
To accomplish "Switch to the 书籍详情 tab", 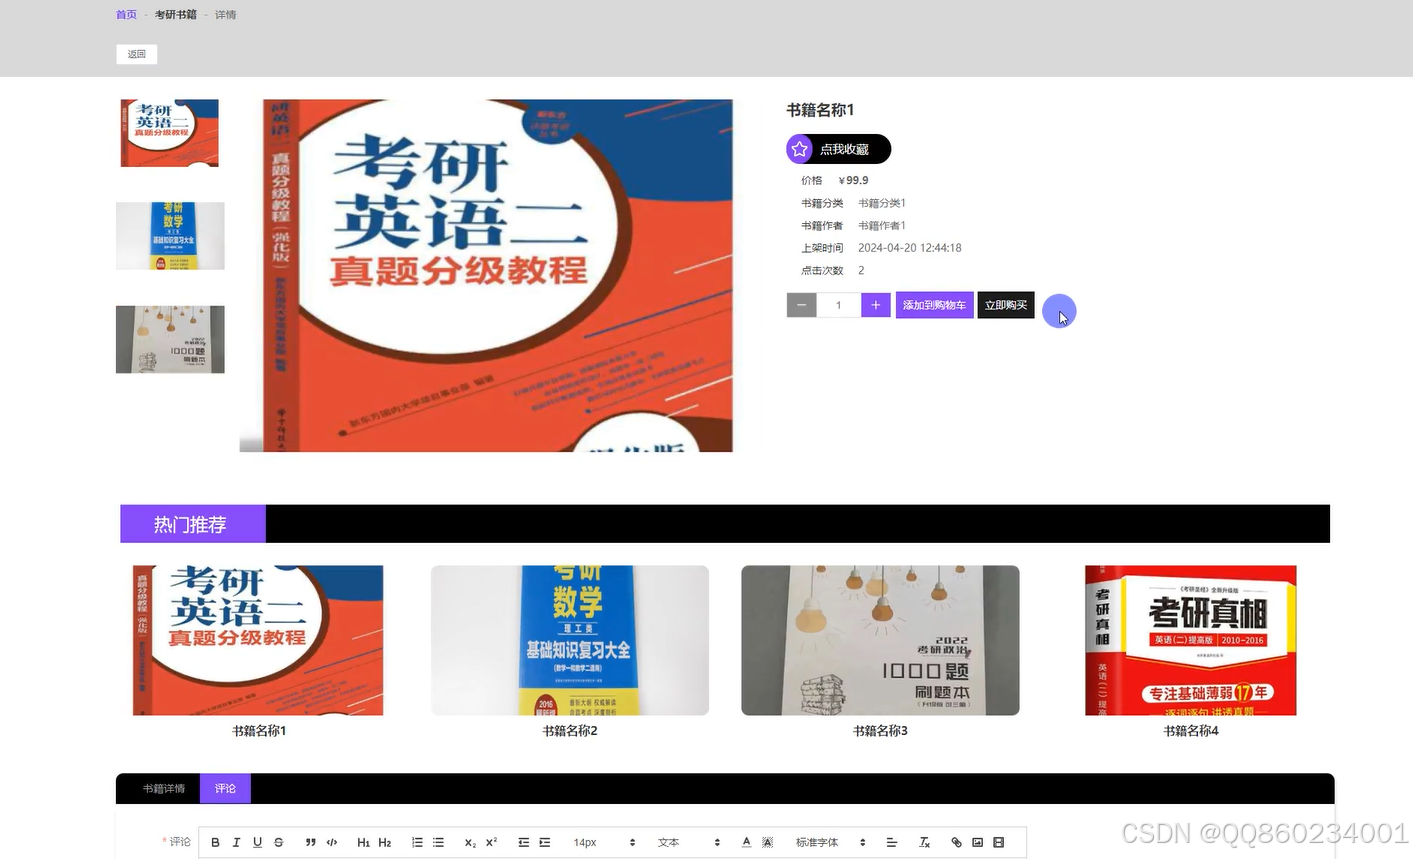I will click(163, 788).
